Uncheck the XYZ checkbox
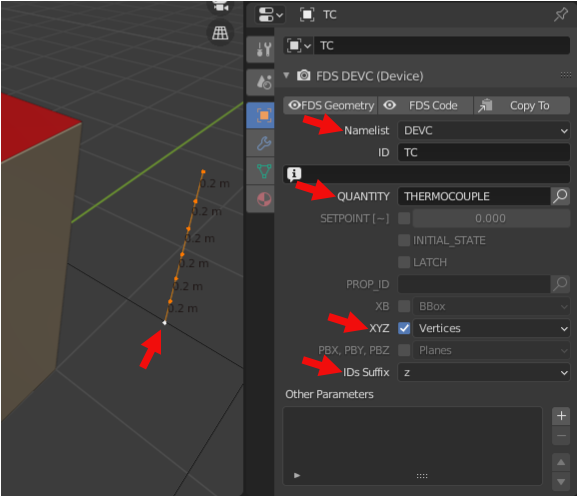This screenshot has width=577, height=496. [x=404, y=328]
